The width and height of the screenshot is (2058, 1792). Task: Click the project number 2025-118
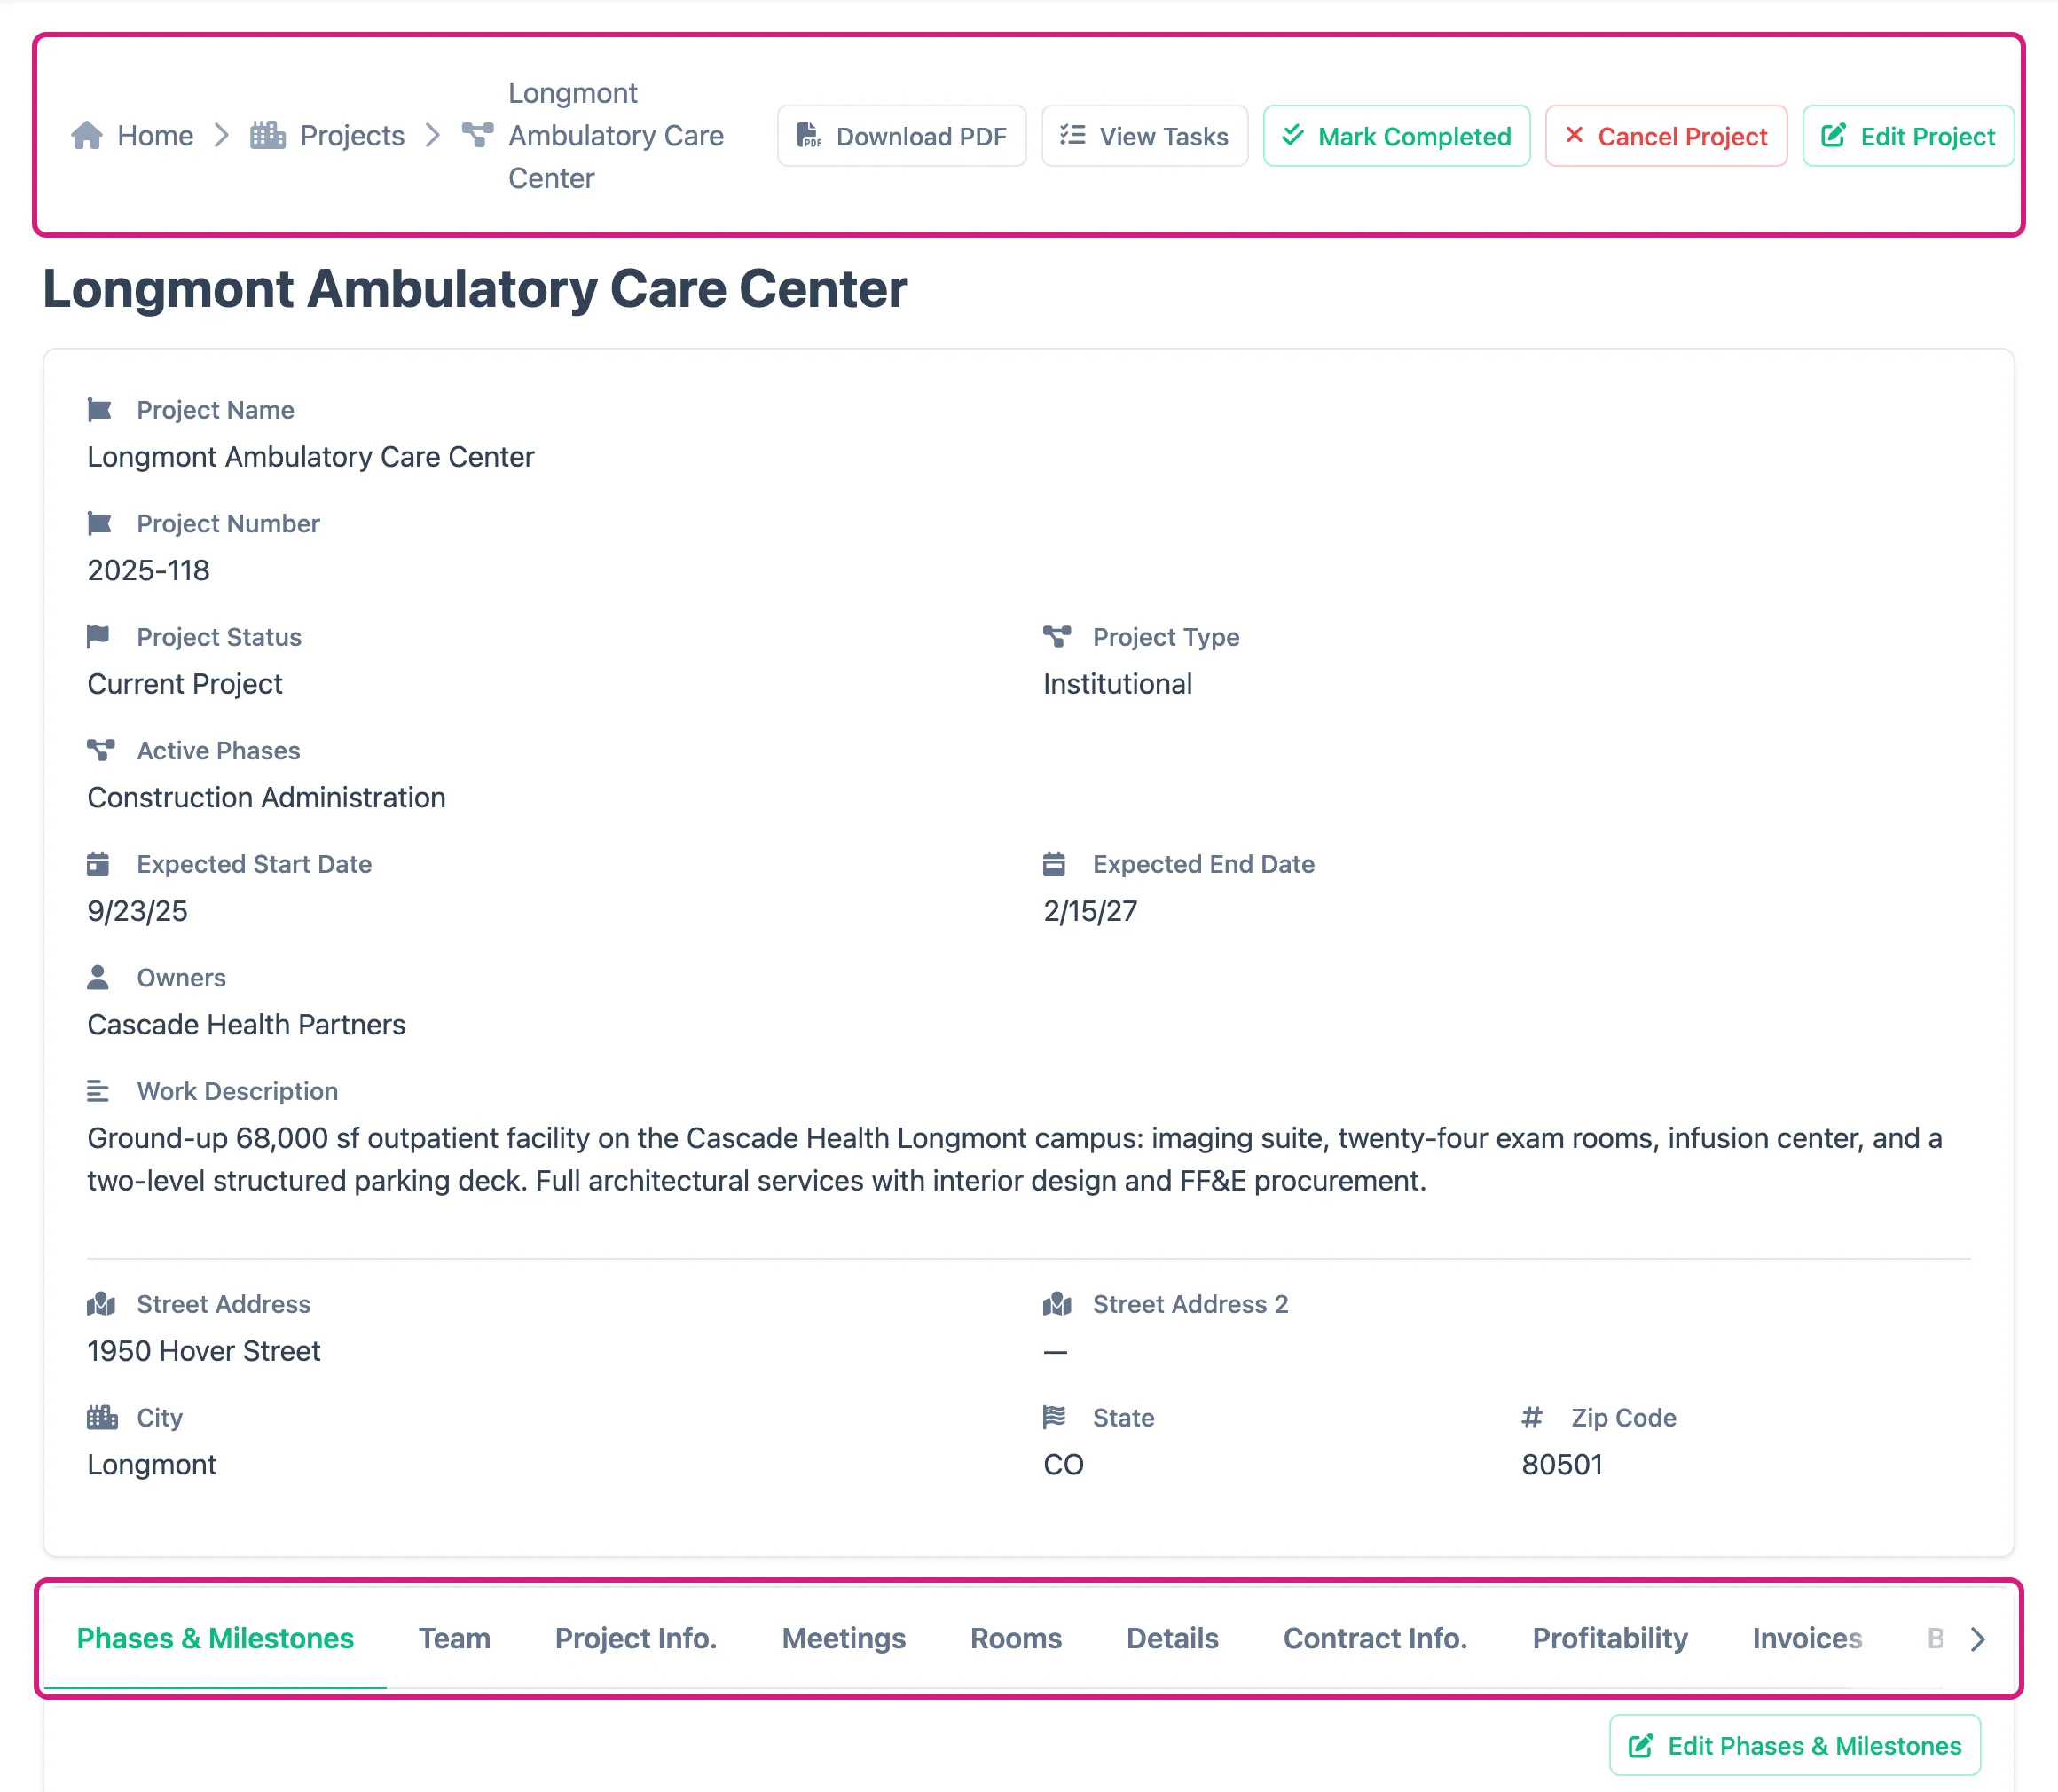148,570
